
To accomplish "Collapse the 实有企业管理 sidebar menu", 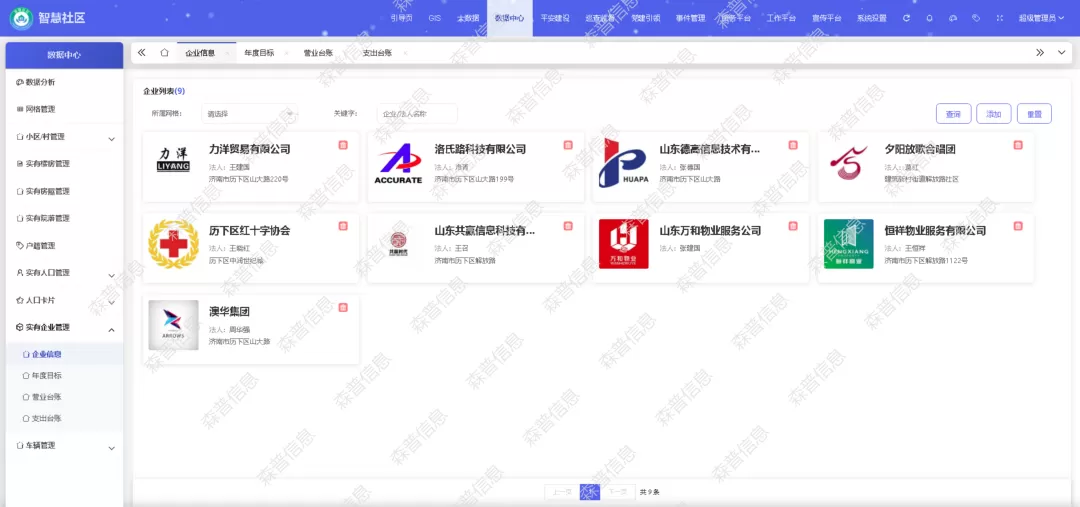I will coord(63,327).
